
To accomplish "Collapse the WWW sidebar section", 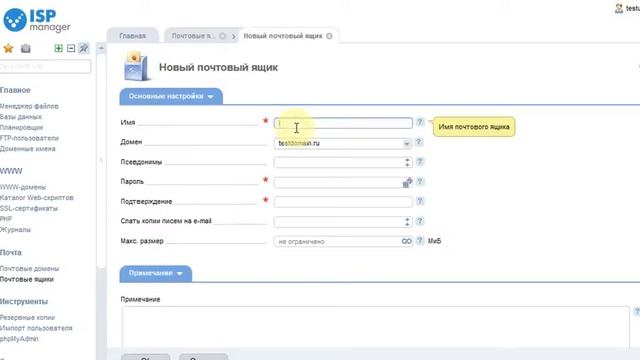I will tap(11, 171).
